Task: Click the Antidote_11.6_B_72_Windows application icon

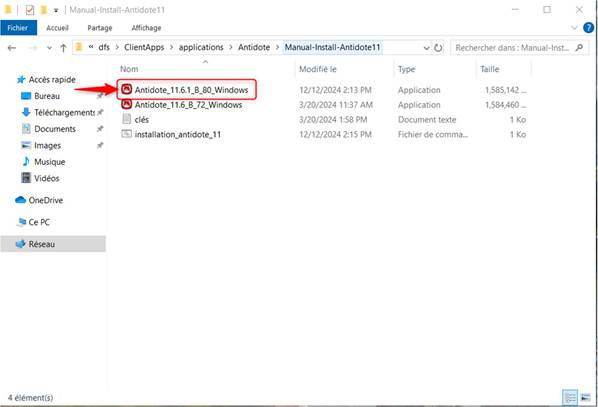Action: 126,104
